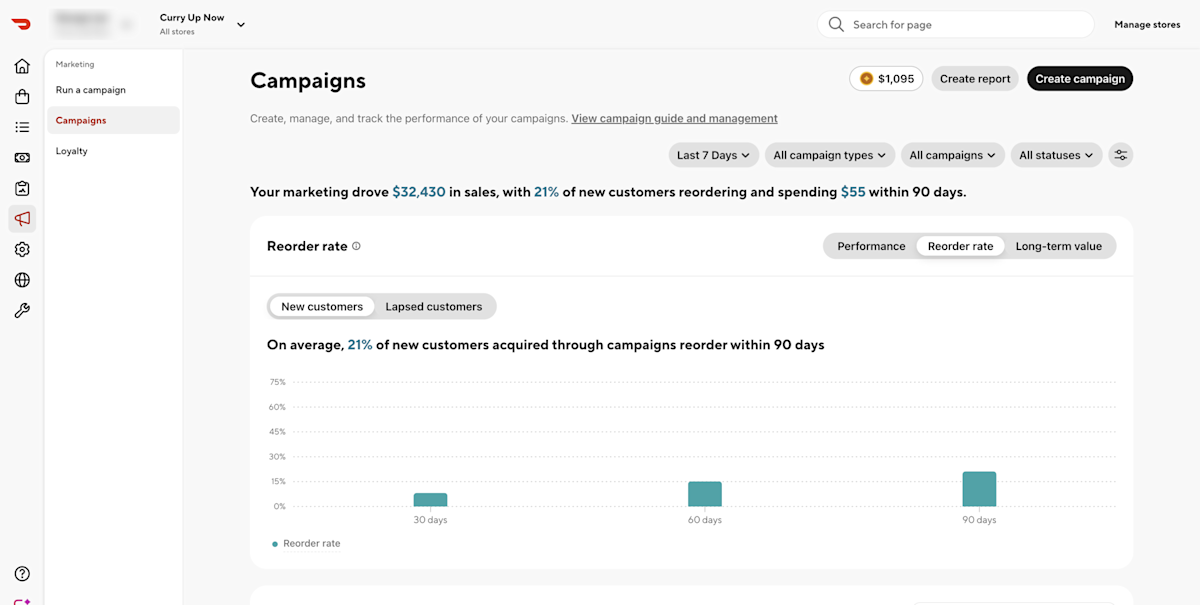This screenshot has width=1200, height=605.
Task: Click the globe icon in left sidebar
Action: [x=22, y=280]
